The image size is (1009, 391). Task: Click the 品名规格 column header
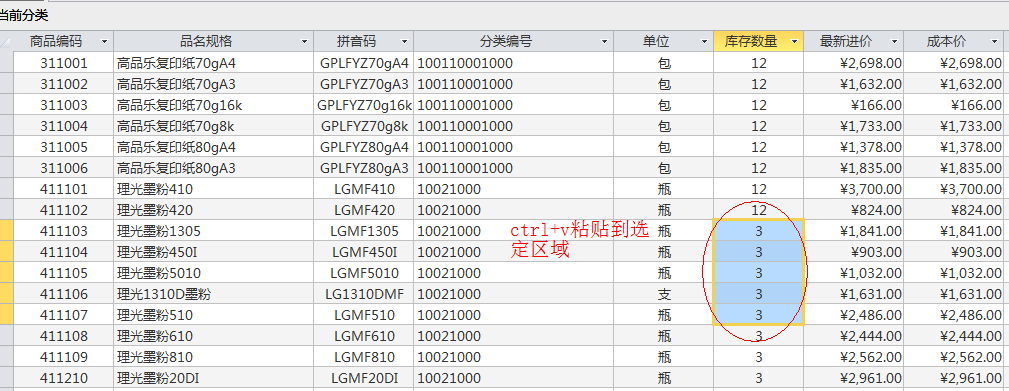206,42
